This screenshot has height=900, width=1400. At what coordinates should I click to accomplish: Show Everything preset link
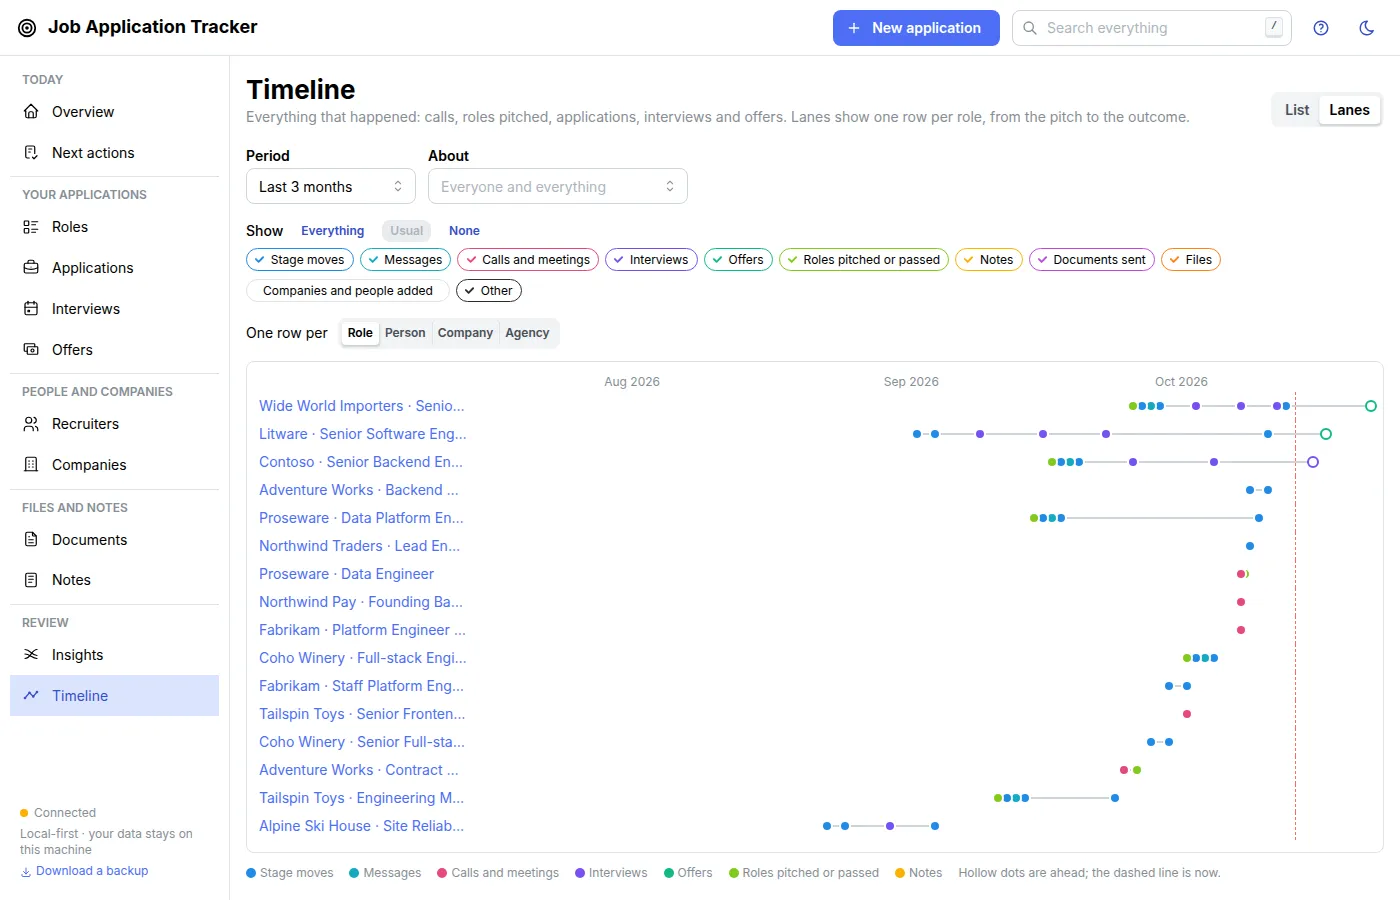pyautogui.click(x=333, y=231)
